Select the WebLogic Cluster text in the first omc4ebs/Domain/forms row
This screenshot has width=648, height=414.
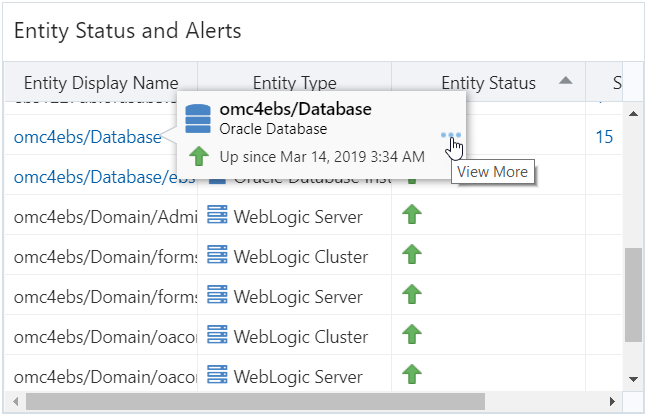(x=301, y=257)
